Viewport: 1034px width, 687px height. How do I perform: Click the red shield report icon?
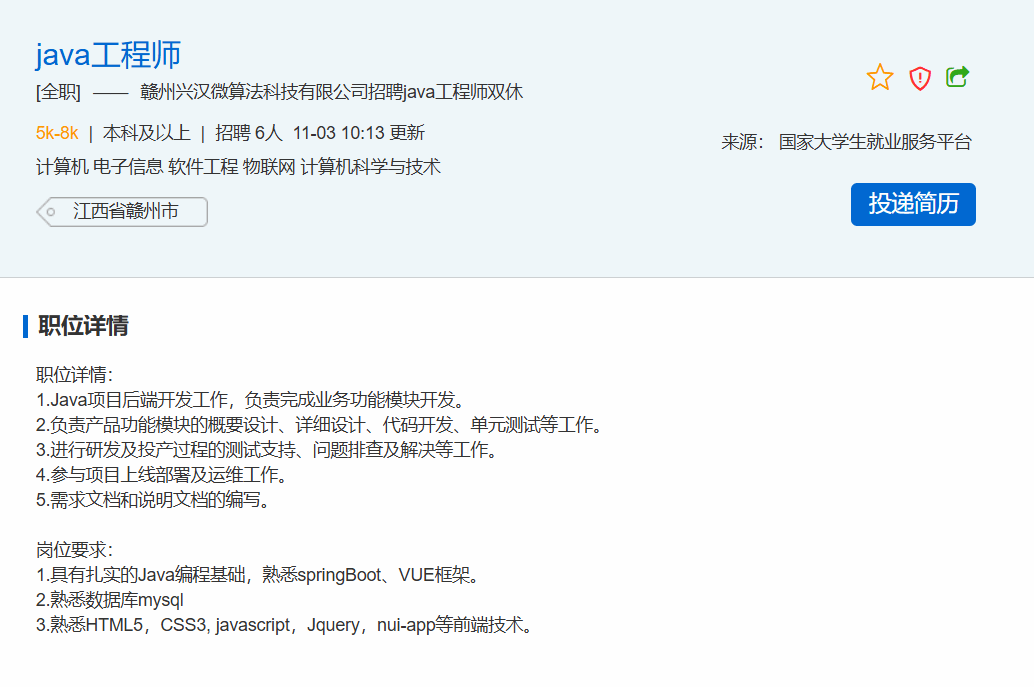(920, 78)
